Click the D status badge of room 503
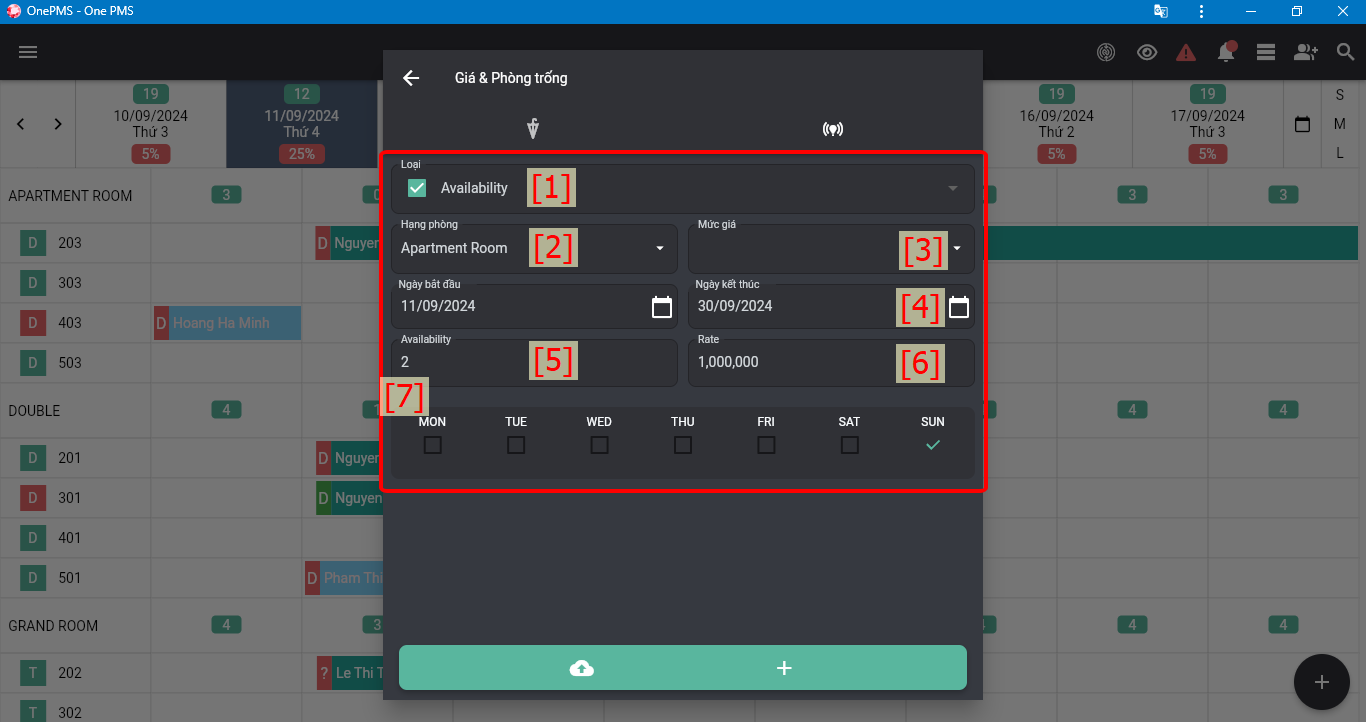1366x722 pixels. pos(32,363)
